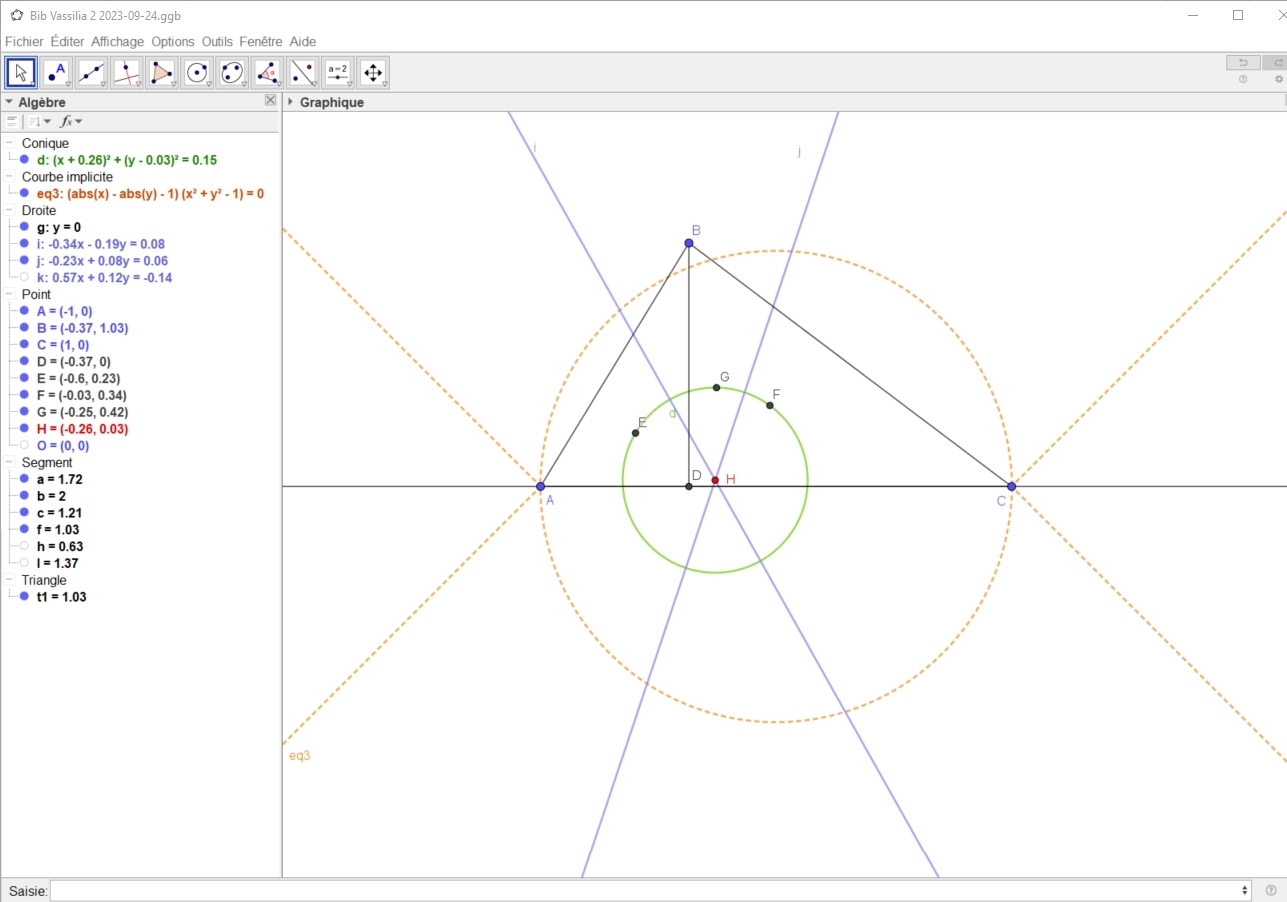
Task: Choose the Line through two points tool
Action: click(x=91, y=72)
